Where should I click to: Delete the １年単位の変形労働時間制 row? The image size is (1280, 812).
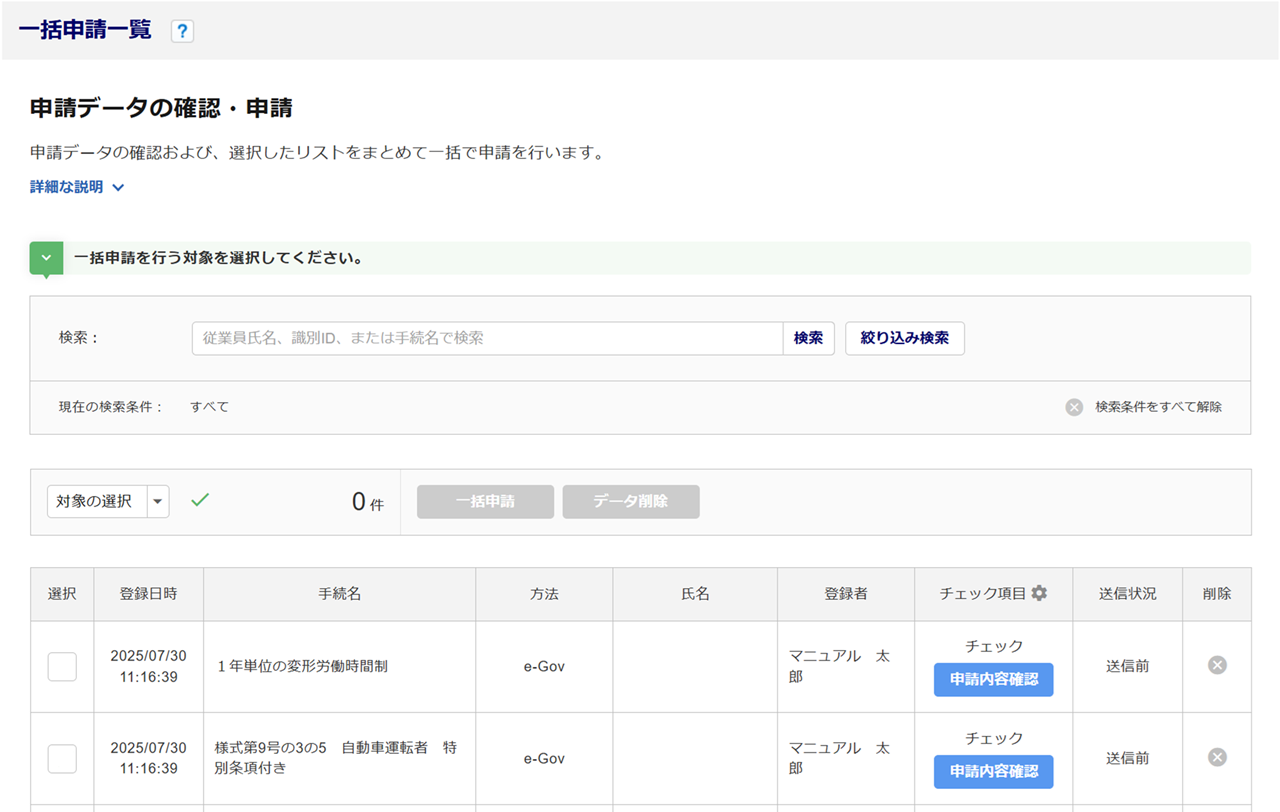1217,665
